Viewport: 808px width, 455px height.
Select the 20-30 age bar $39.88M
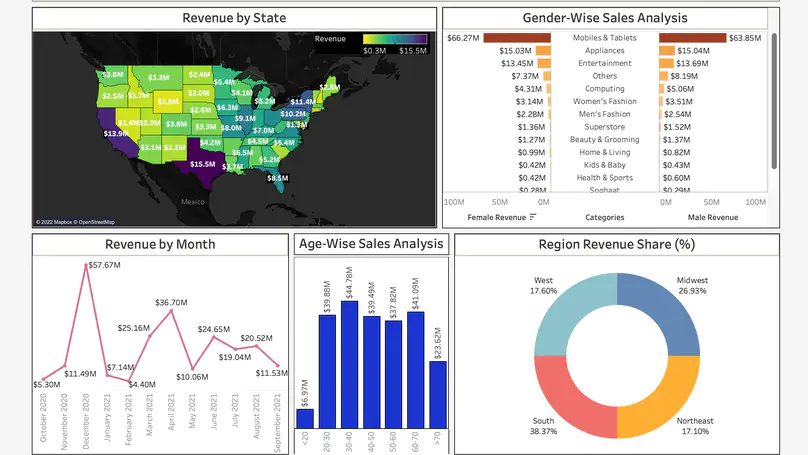327,372
